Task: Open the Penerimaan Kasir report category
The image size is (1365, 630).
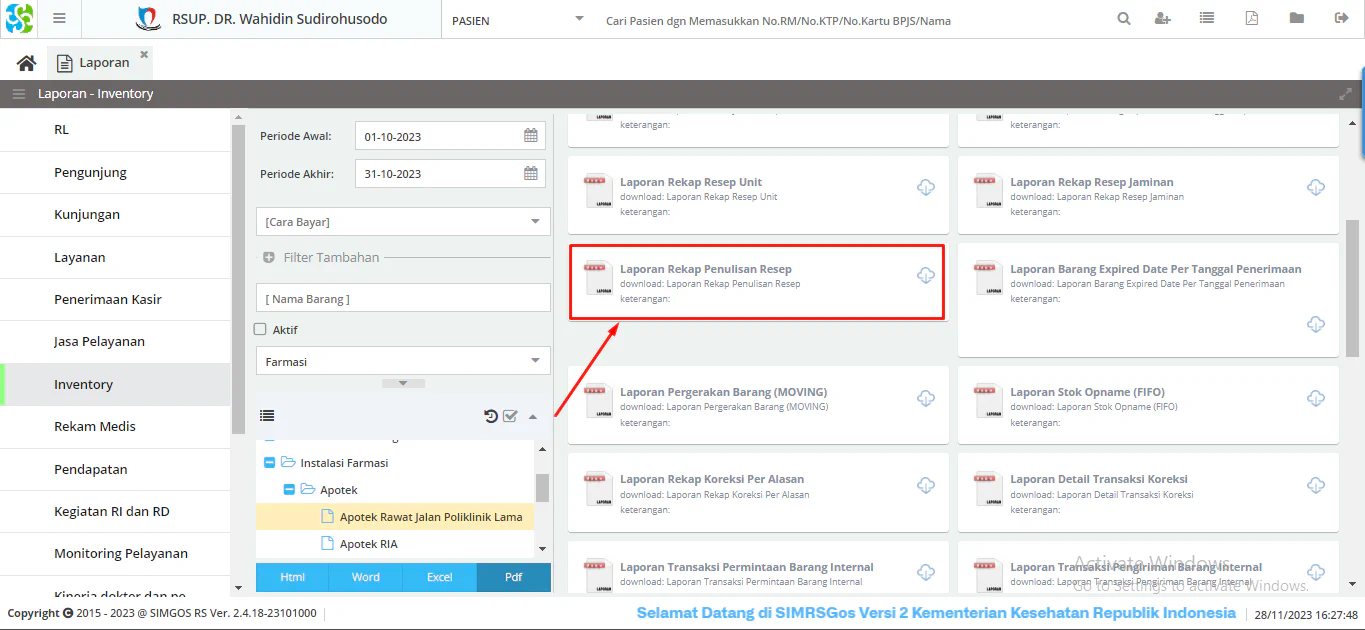Action: click(115, 299)
